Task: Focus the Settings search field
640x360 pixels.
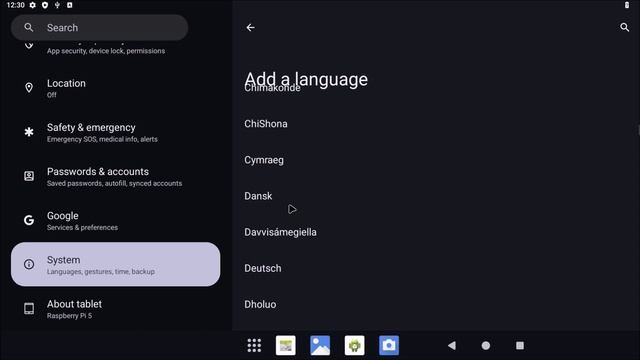Action: (99, 27)
